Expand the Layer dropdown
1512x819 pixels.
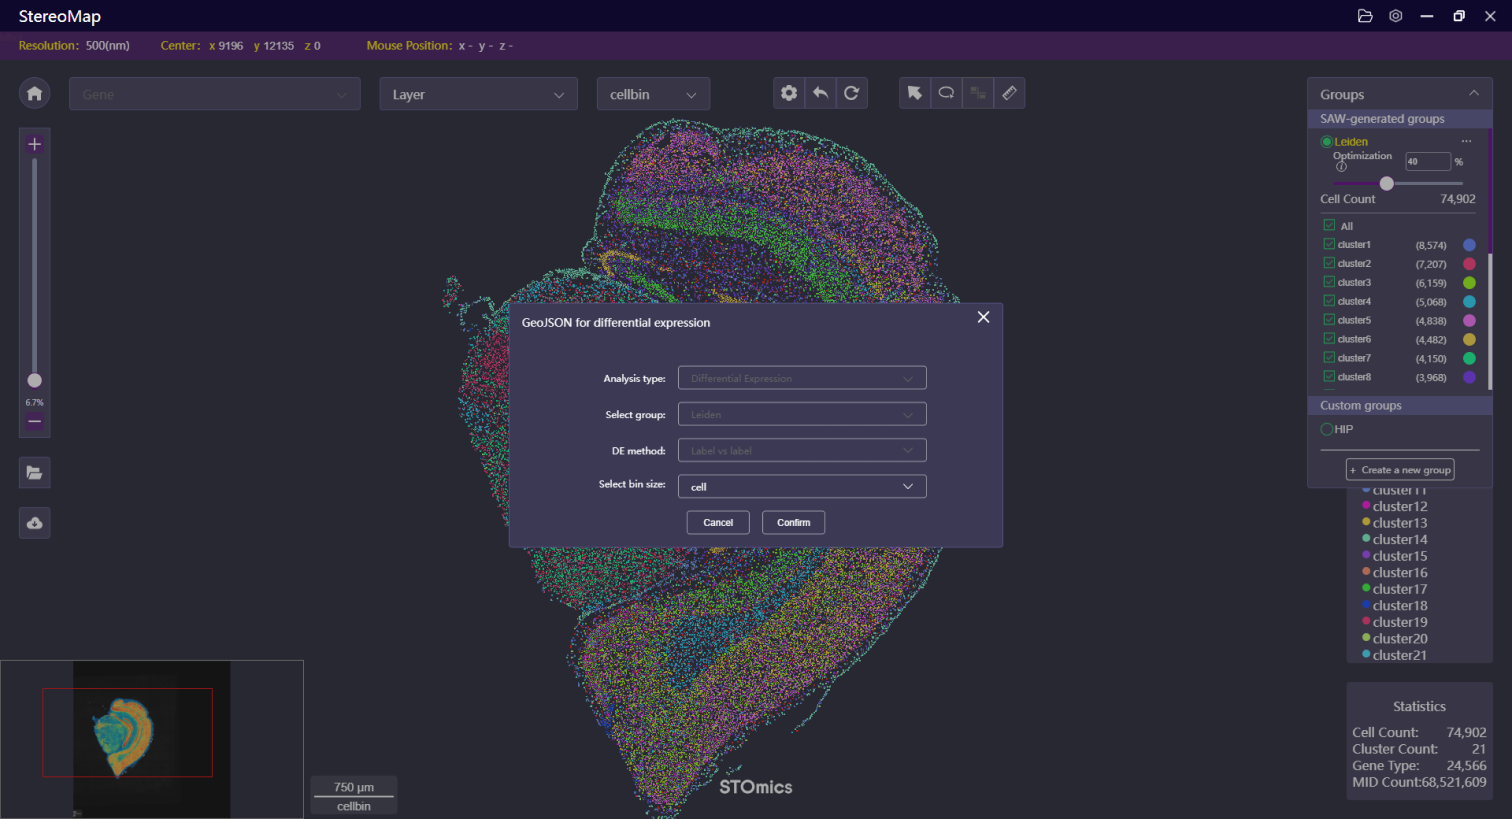coord(478,94)
